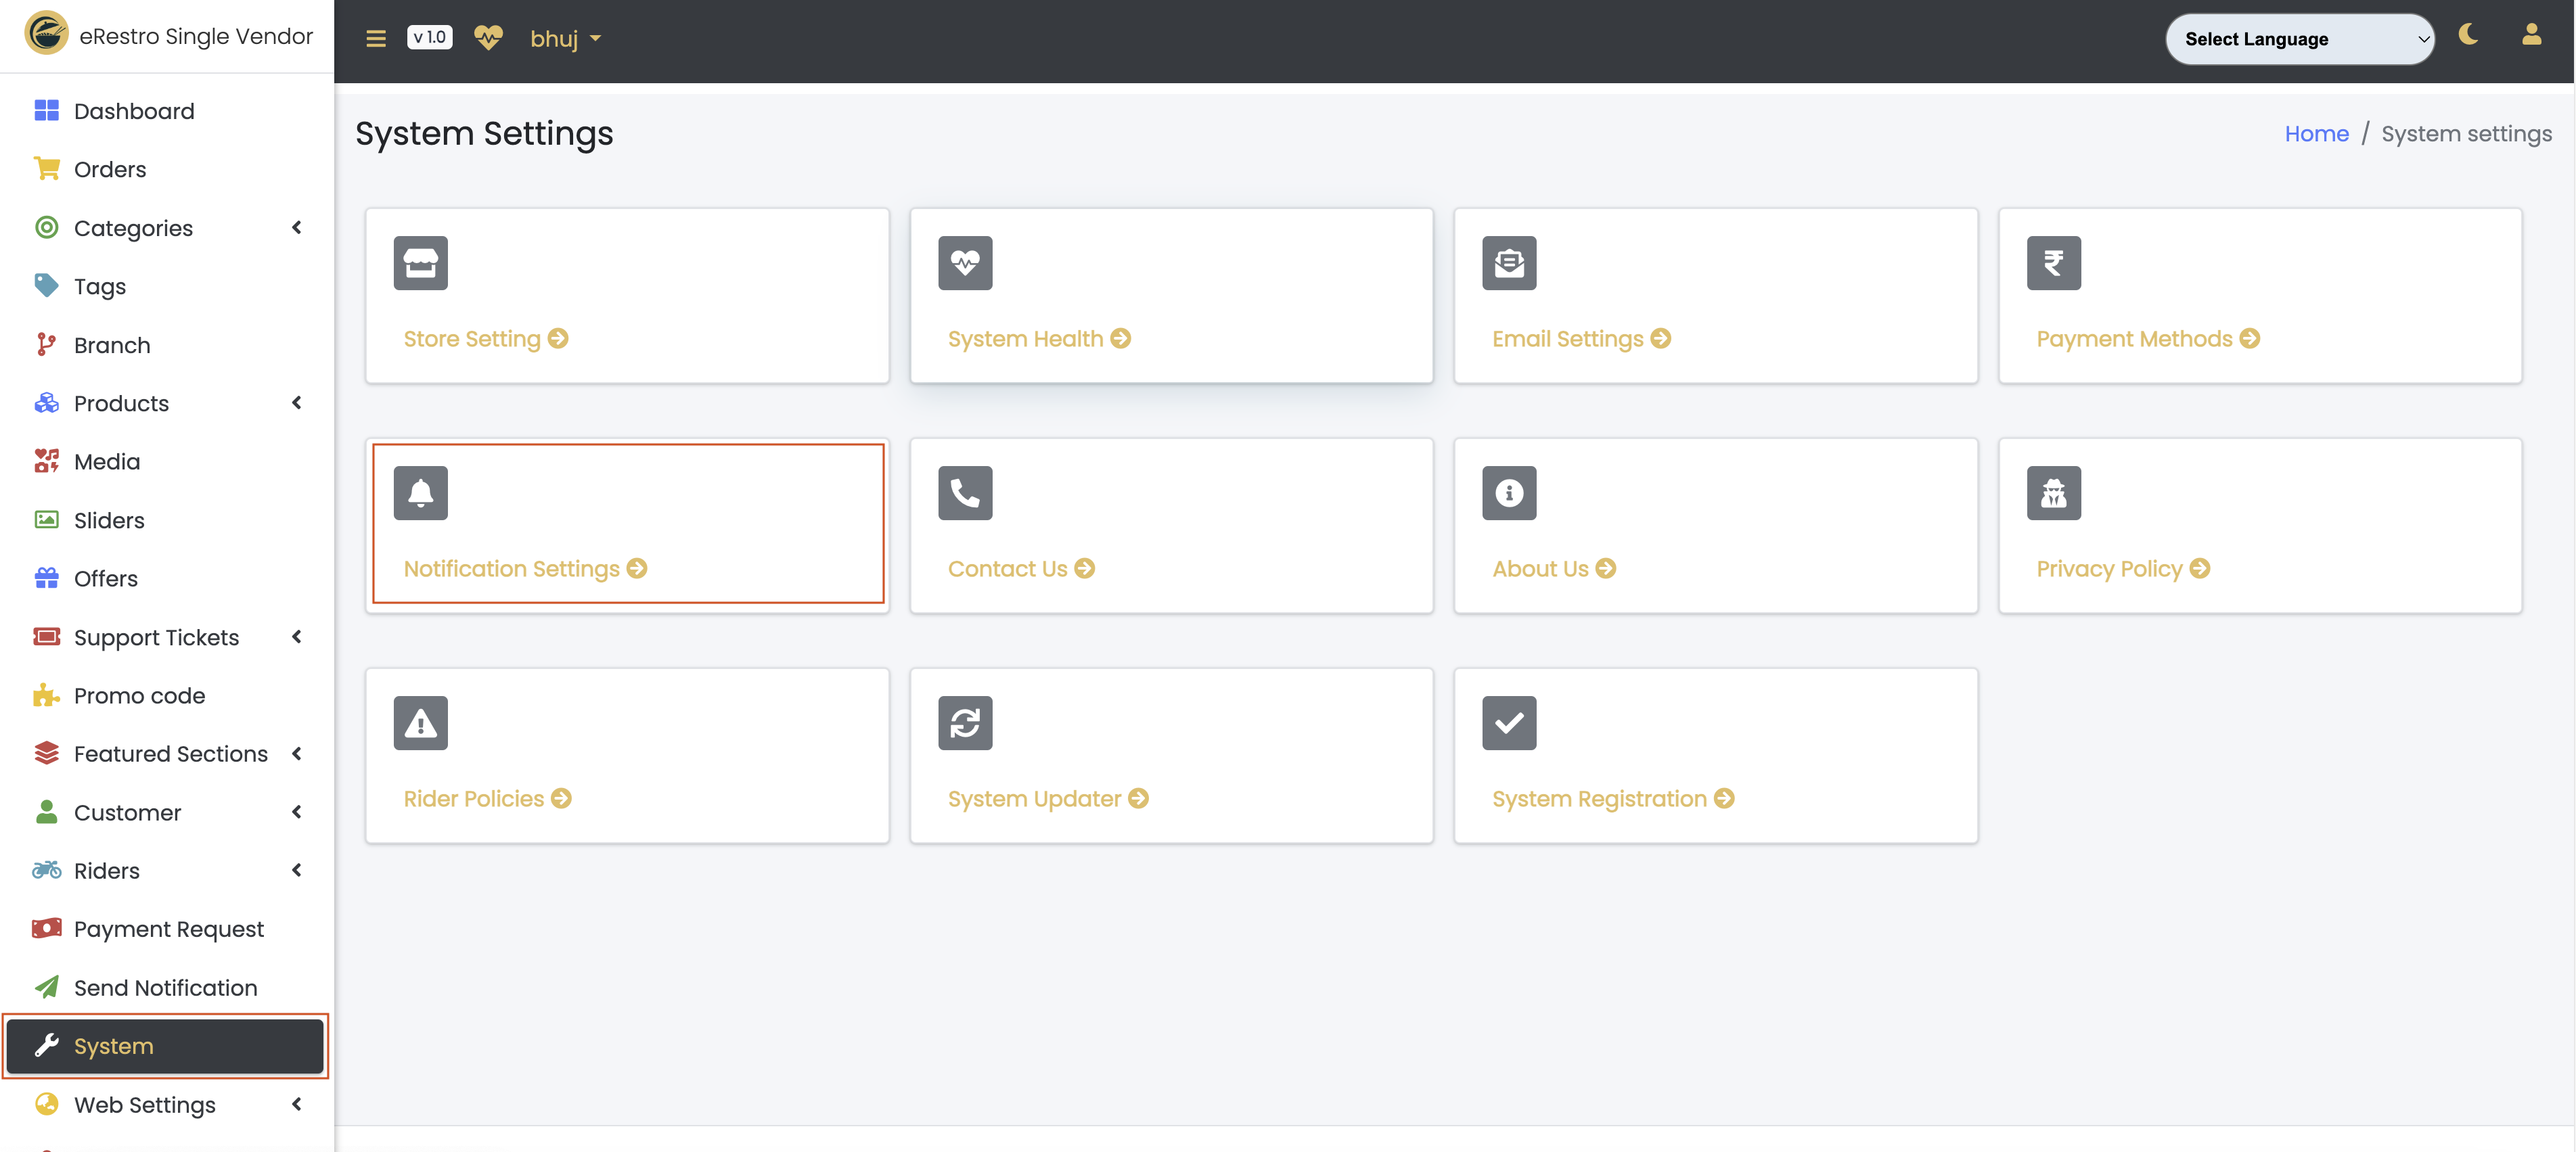This screenshot has width=2576, height=1152.
Task: Click the Payment Methods rupee icon
Action: pyautogui.click(x=2053, y=263)
